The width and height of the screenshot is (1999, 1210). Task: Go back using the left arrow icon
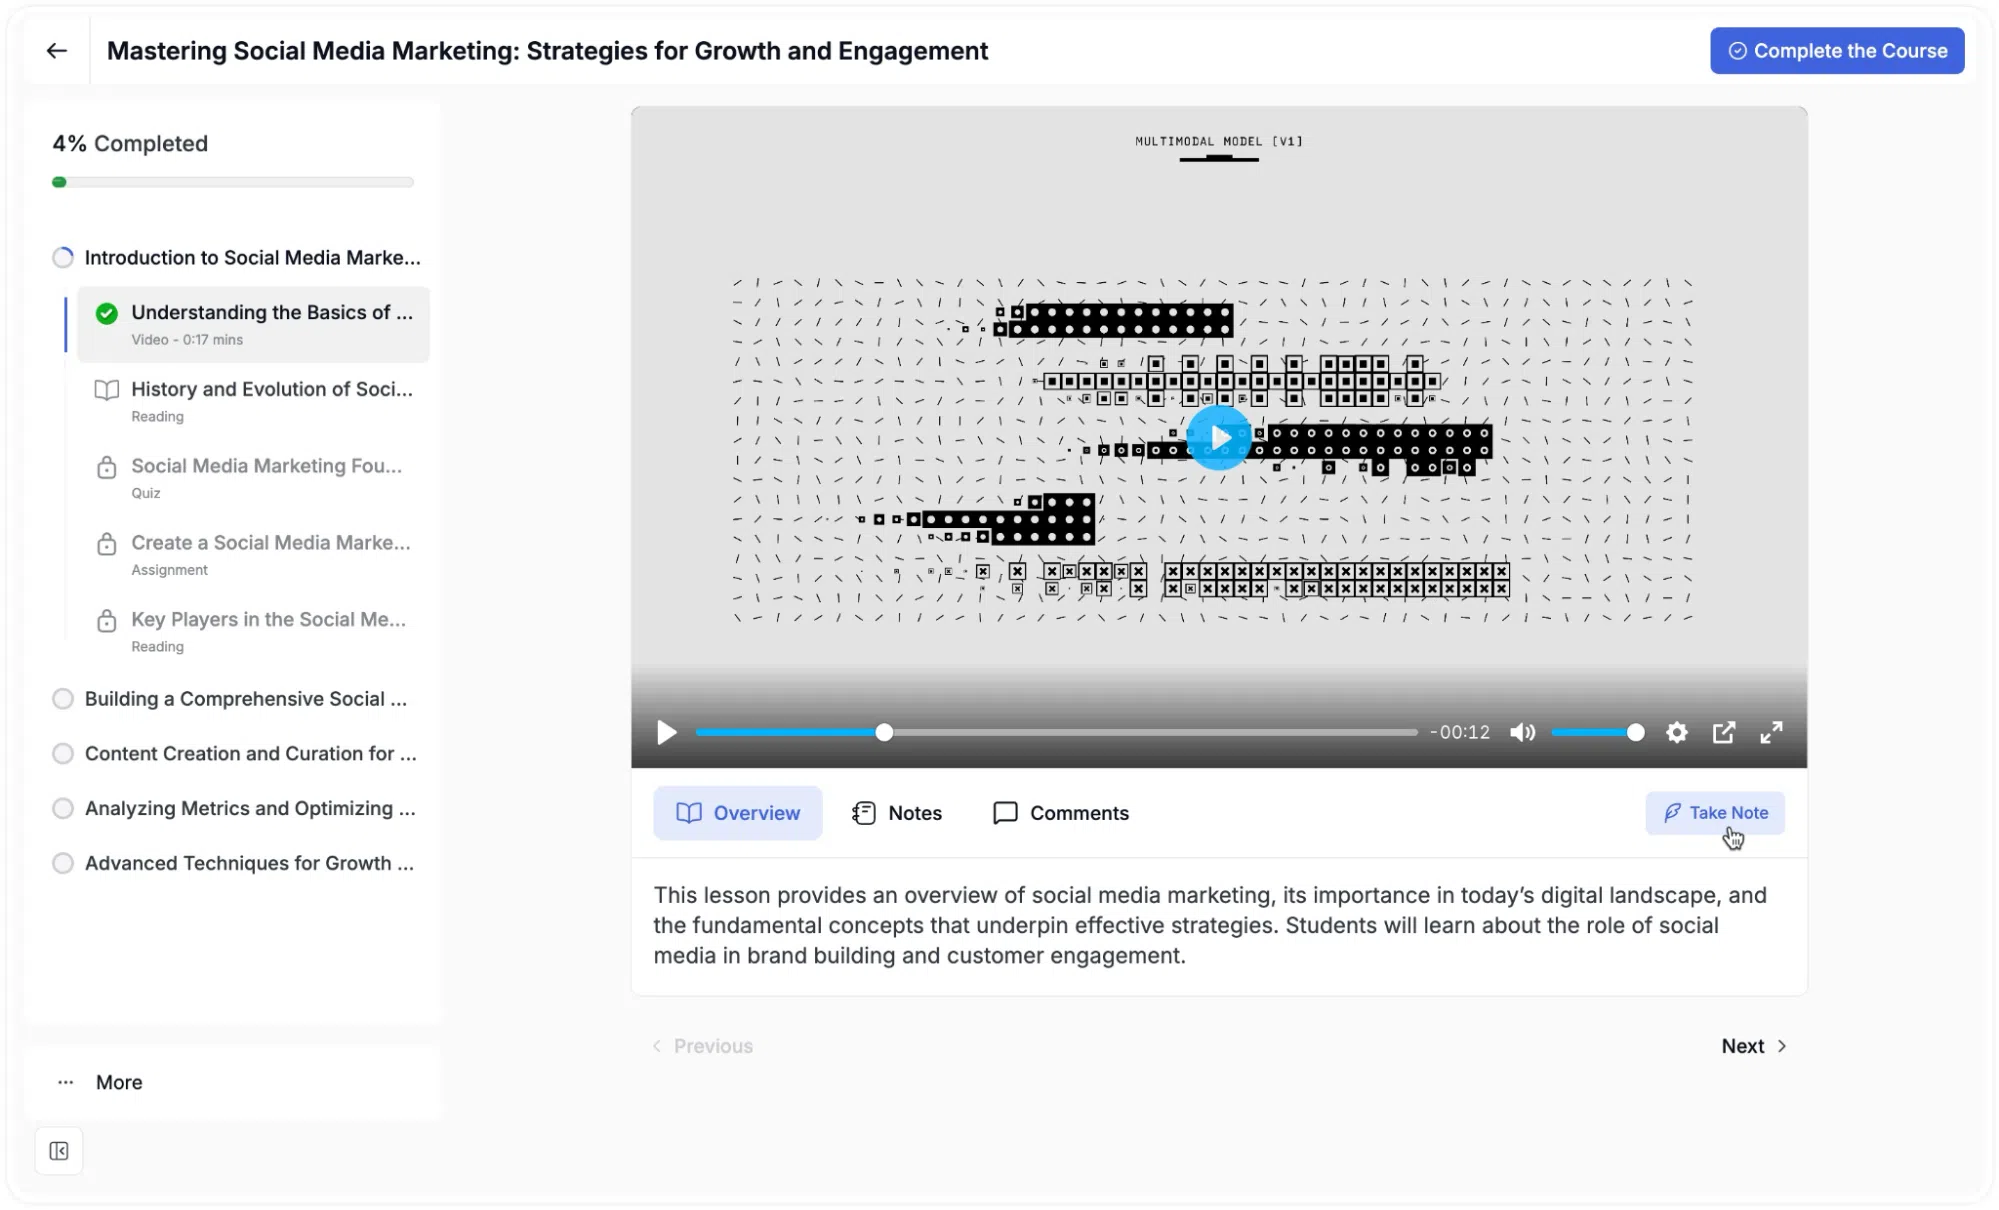57,50
